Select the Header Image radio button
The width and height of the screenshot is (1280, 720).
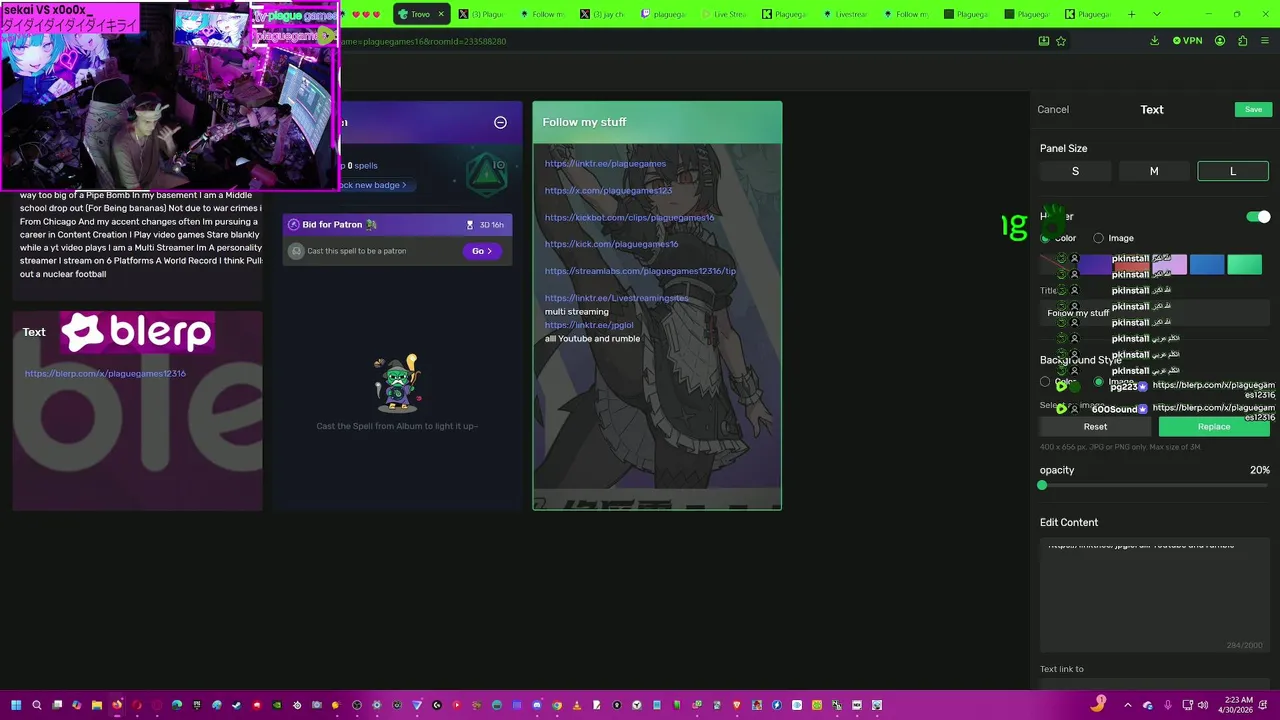1098,238
